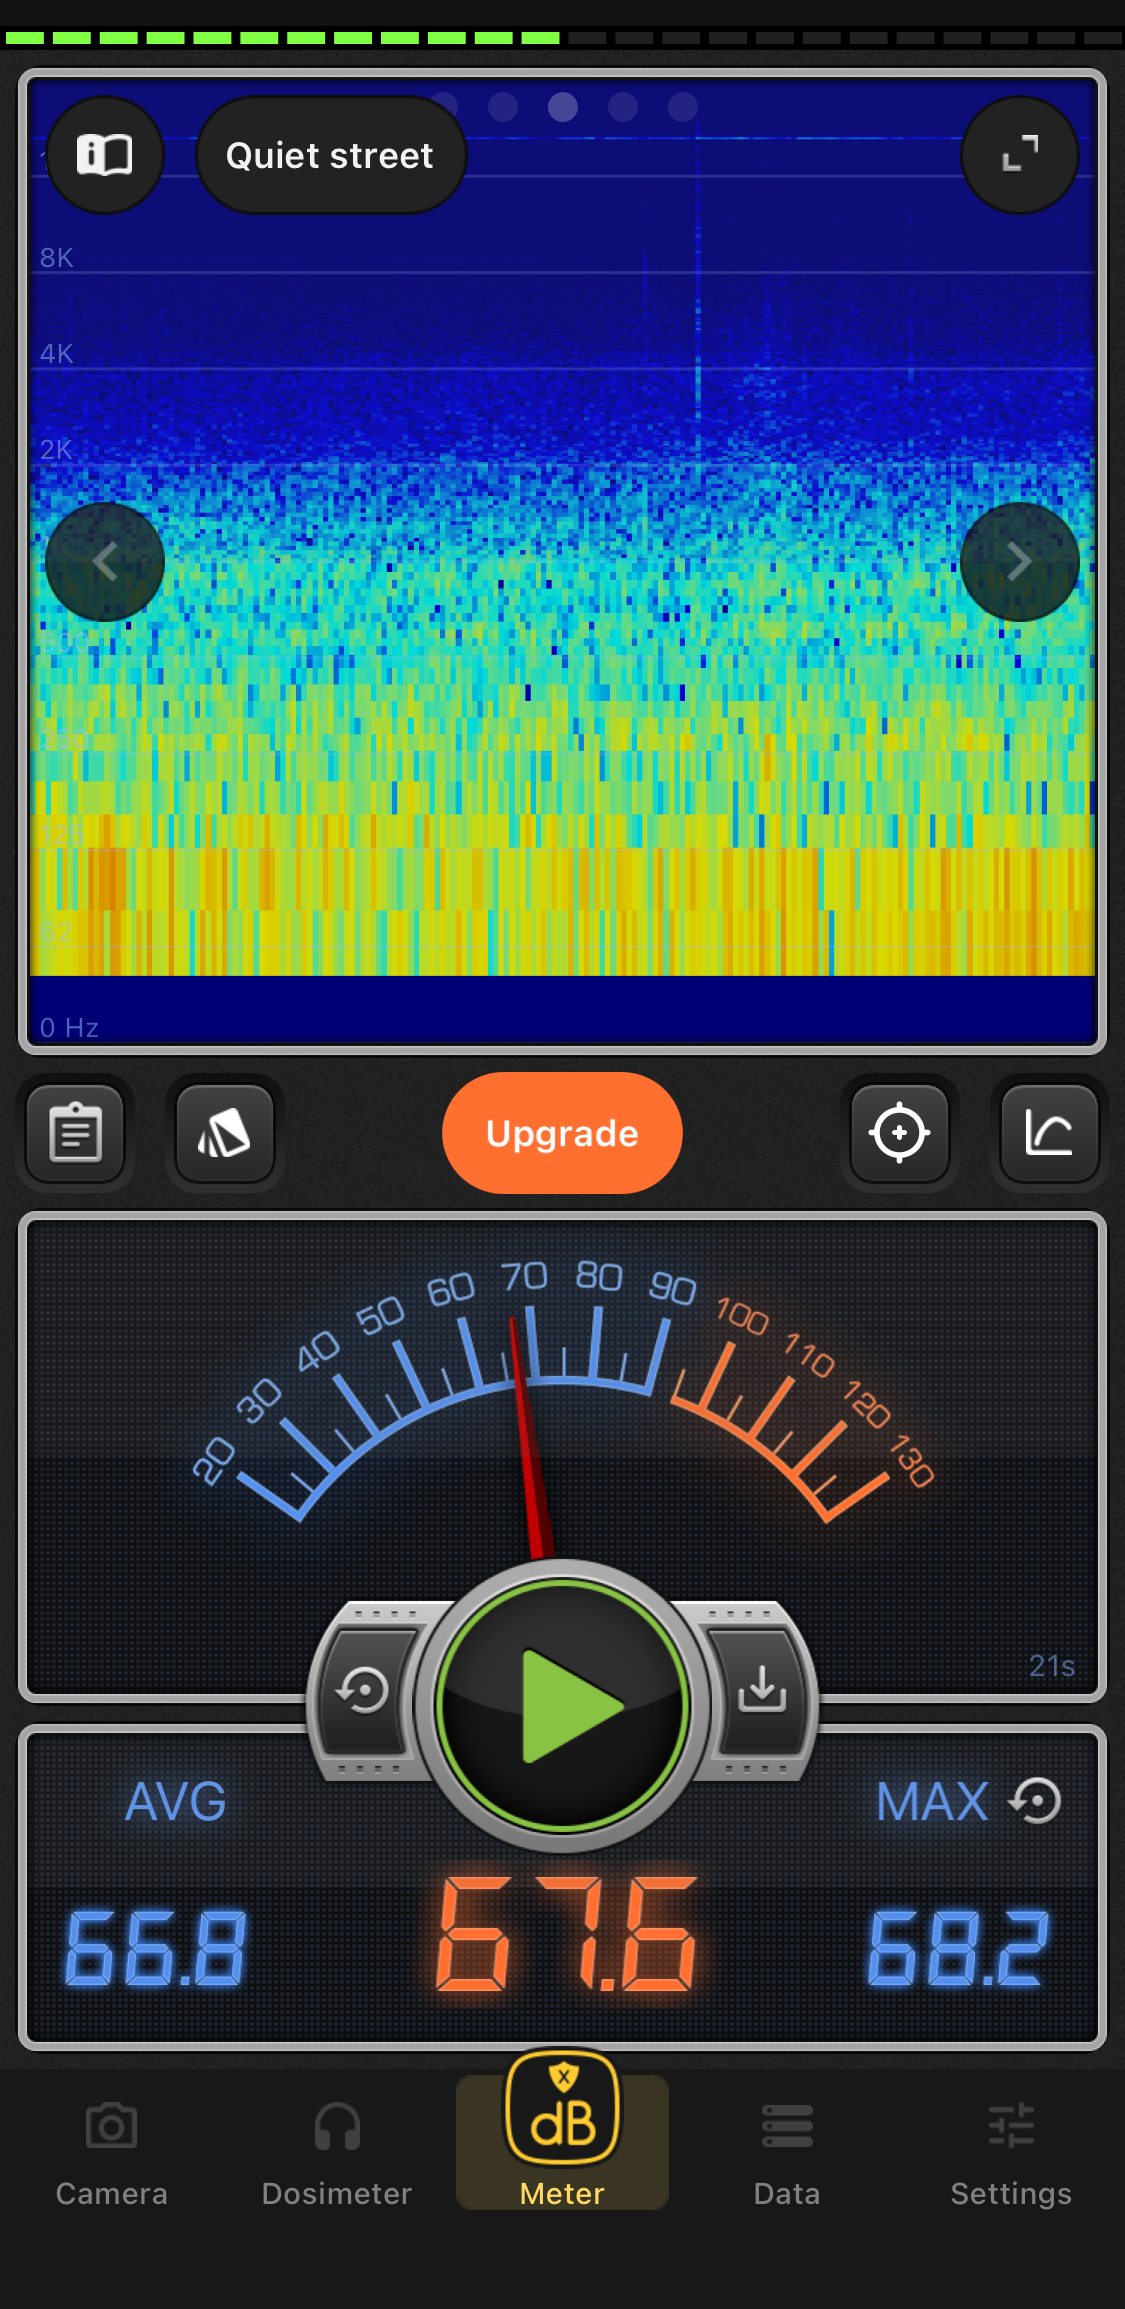
Task: Go to previous chart with left arrow
Action: click(x=105, y=562)
